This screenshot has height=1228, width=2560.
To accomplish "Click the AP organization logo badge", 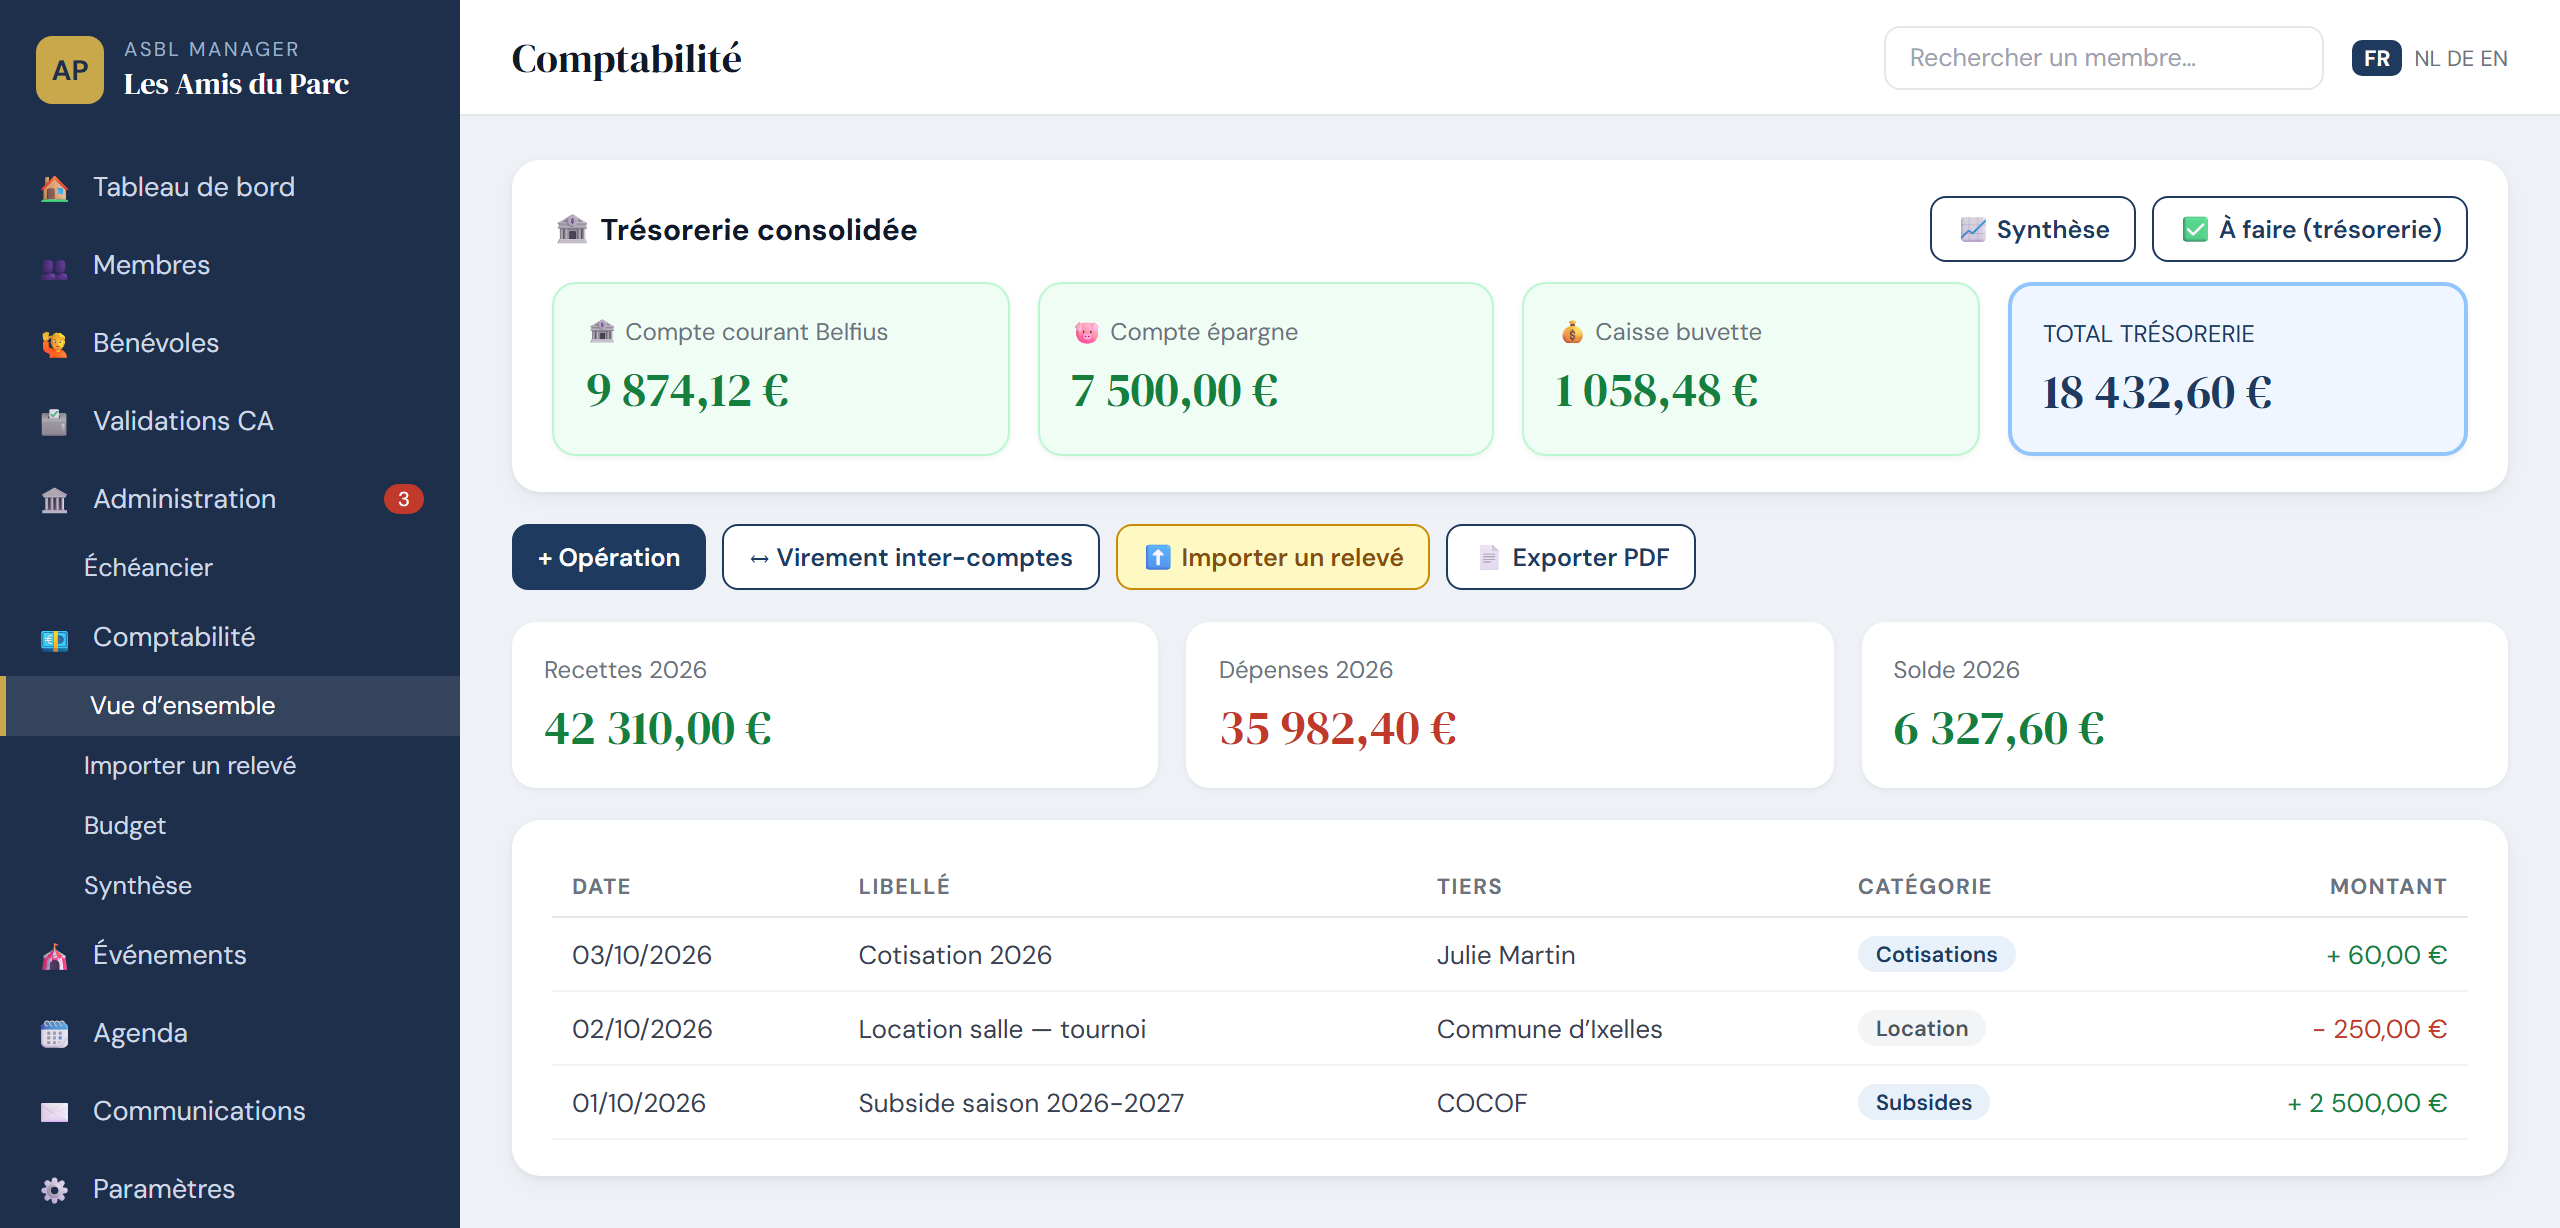I will click(70, 70).
